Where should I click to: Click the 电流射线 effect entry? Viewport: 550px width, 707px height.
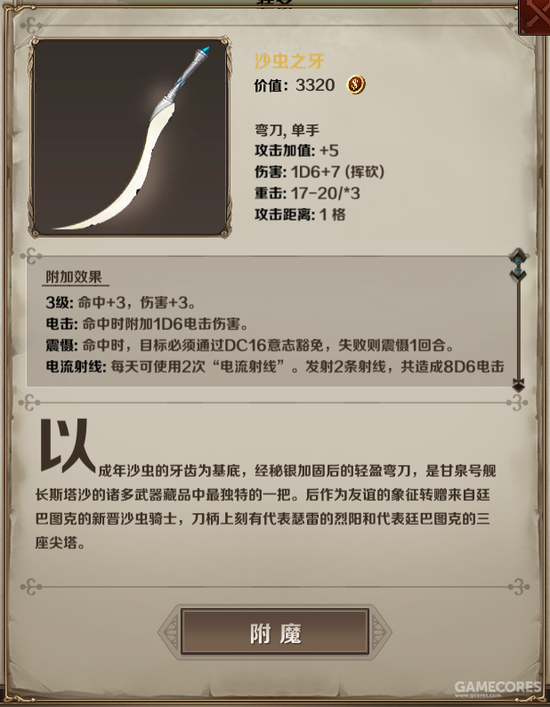(275, 367)
